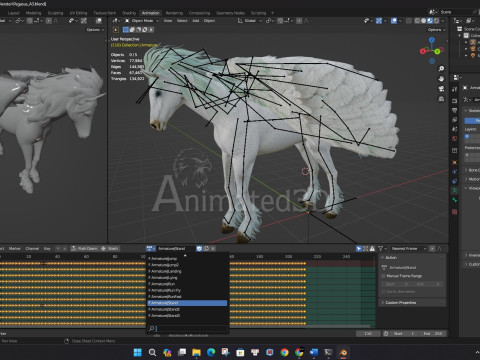Open the Armature object data tab icon
This screenshot has width=480, height=360.
click(455, 190)
